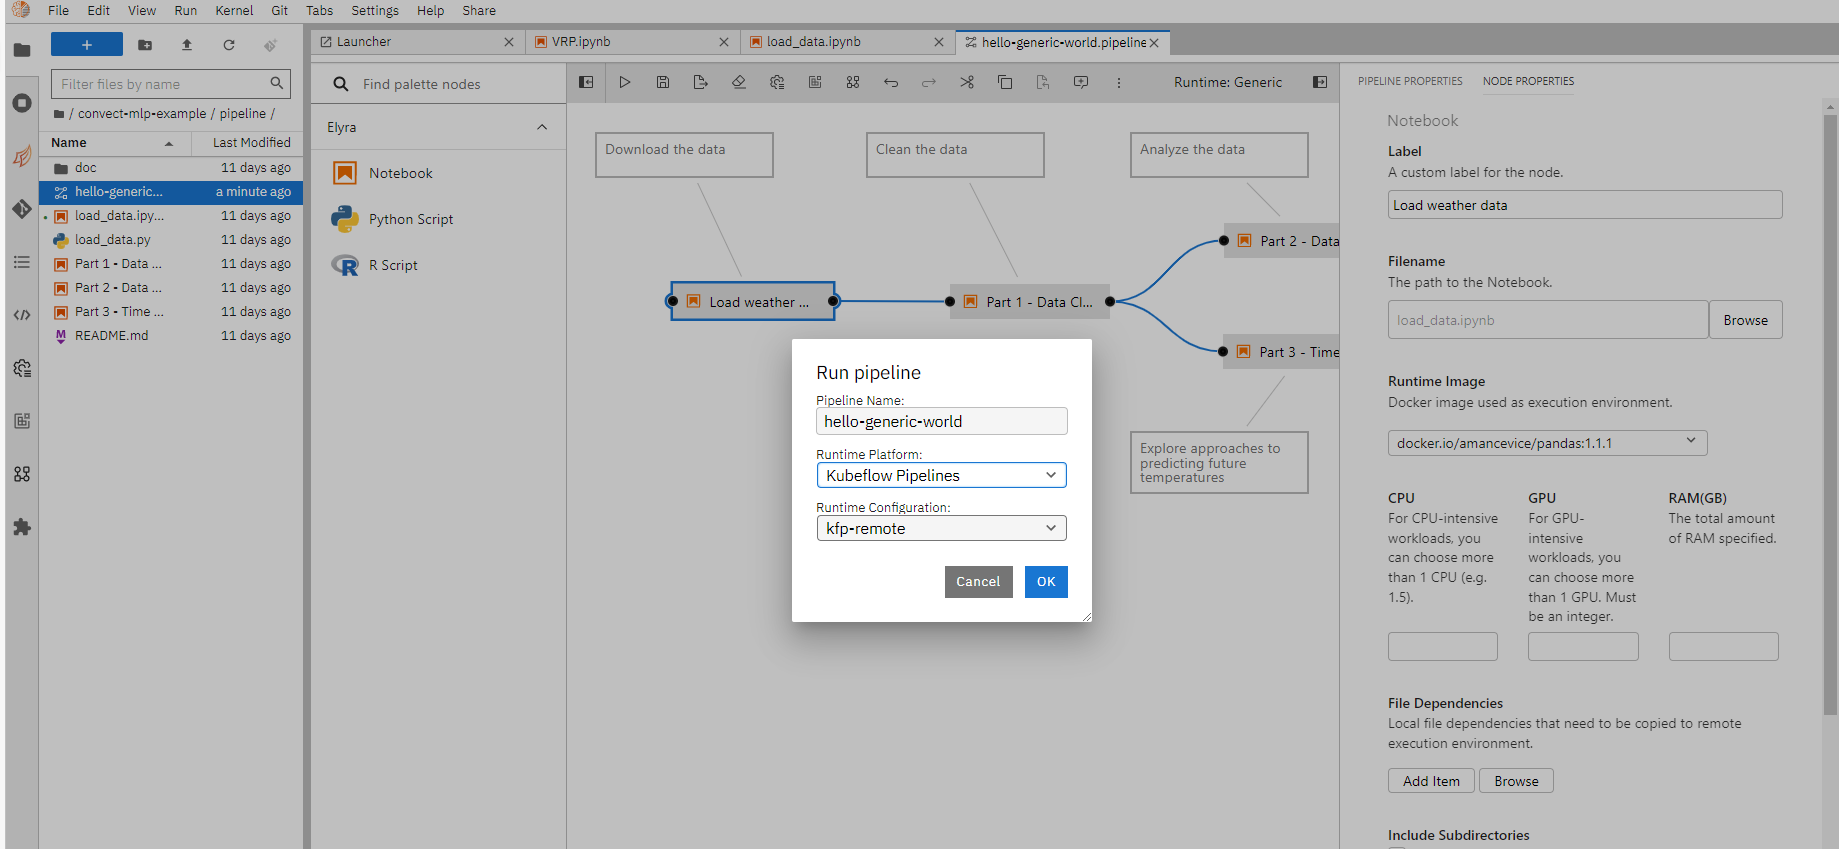The height and width of the screenshot is (849, 1839).
Task: Clear the pipeline using the eraser icon
Action: point(739,82)
